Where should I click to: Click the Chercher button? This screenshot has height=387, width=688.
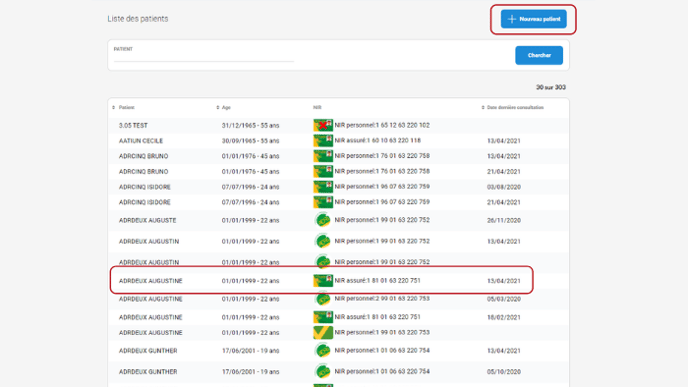tap(539, 55)
